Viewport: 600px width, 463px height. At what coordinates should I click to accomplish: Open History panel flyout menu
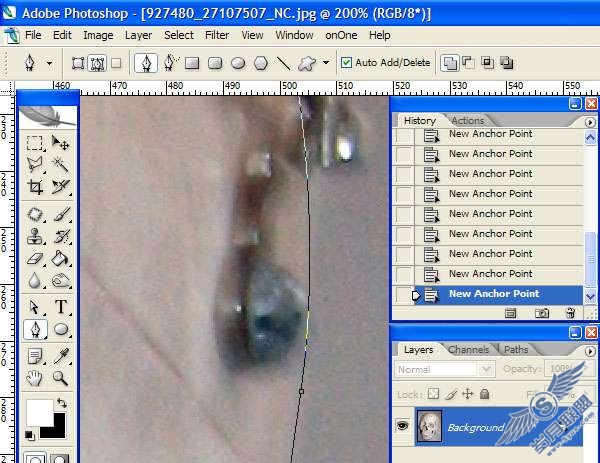tap(590, 122)
